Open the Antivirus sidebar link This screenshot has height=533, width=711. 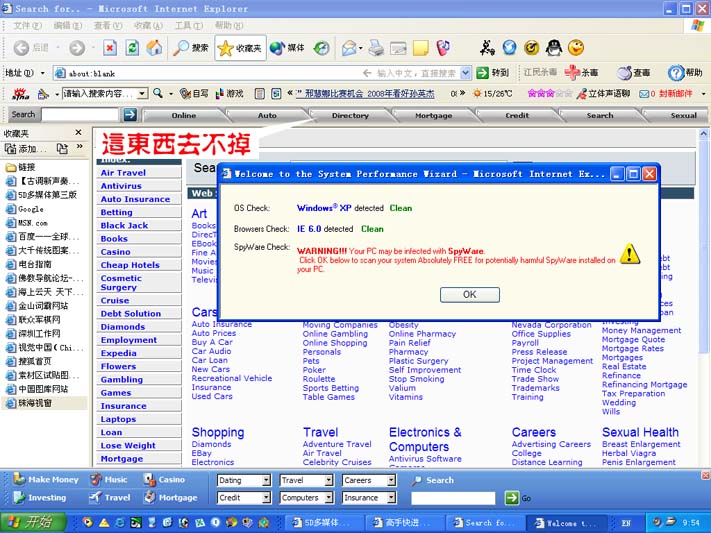pyautogui.click(x=121, y=186)
